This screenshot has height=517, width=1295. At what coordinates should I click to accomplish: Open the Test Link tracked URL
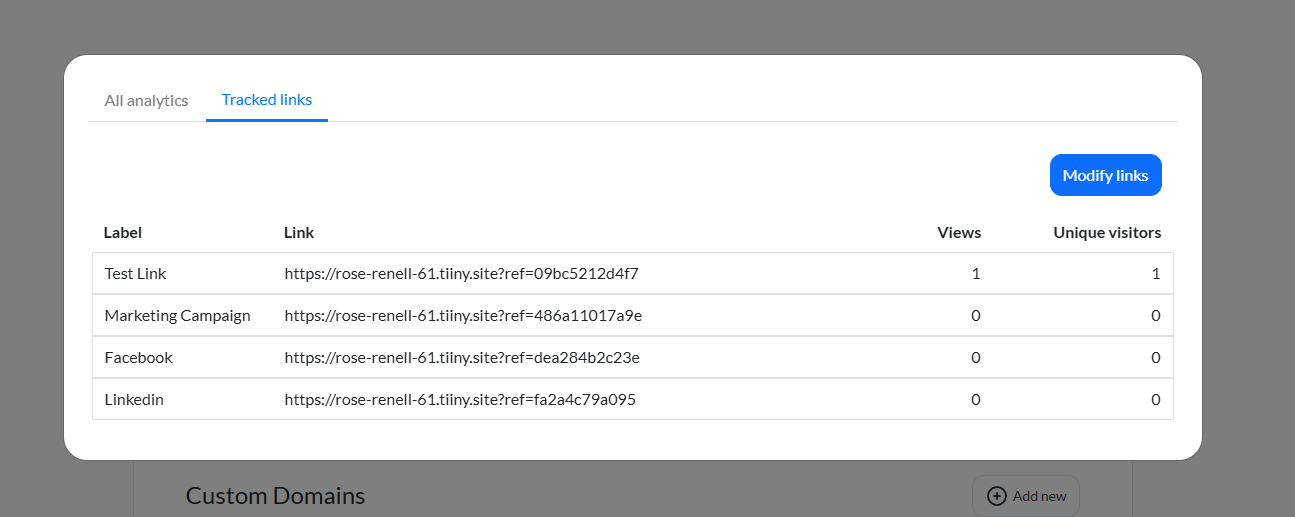tap(461, 273)
